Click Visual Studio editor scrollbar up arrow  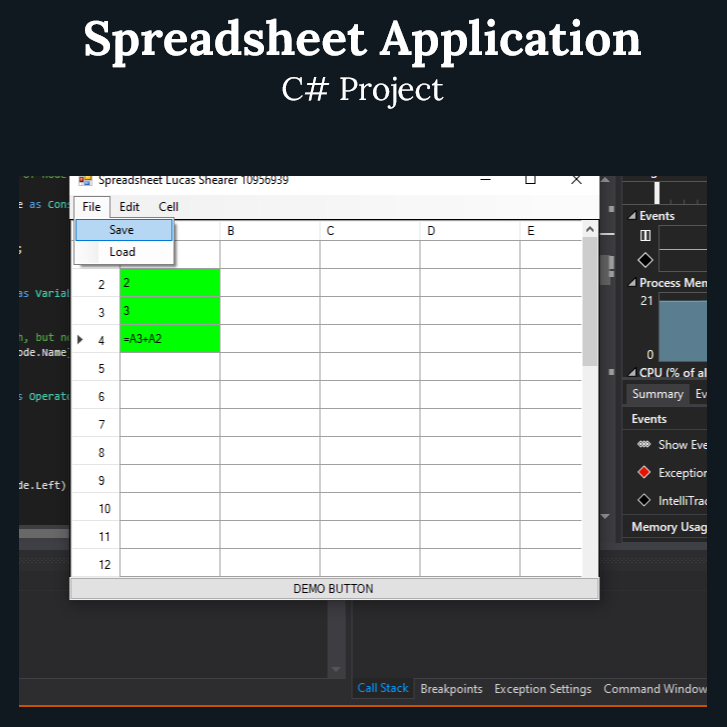pos(605,180)
